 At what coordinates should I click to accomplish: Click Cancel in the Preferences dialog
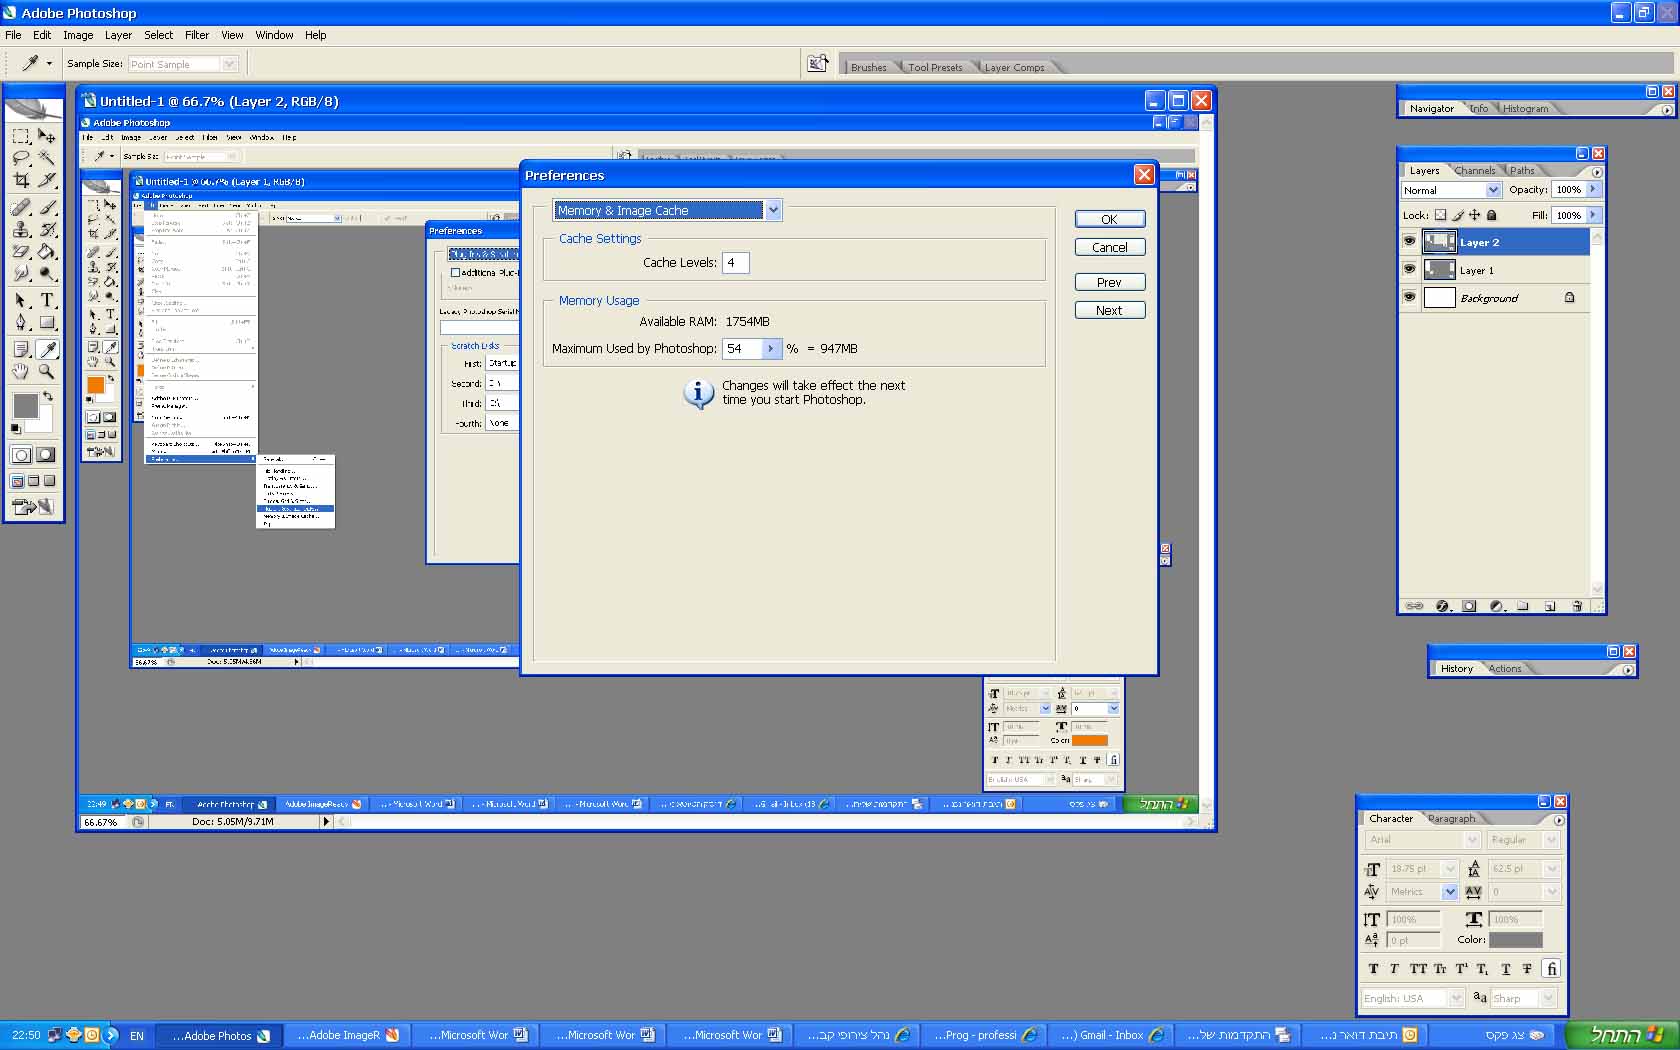click(x=1110, y=248)
